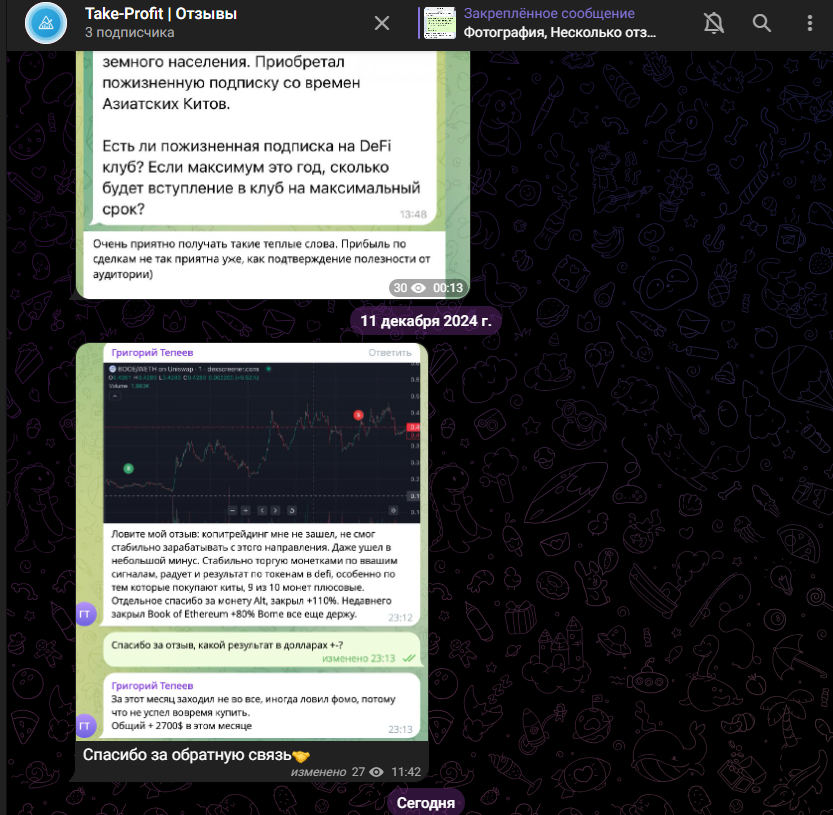Click the handshake emoji in the caption
Image resolution: width=833 pixels, height=815 pixels.
[301, 754]
